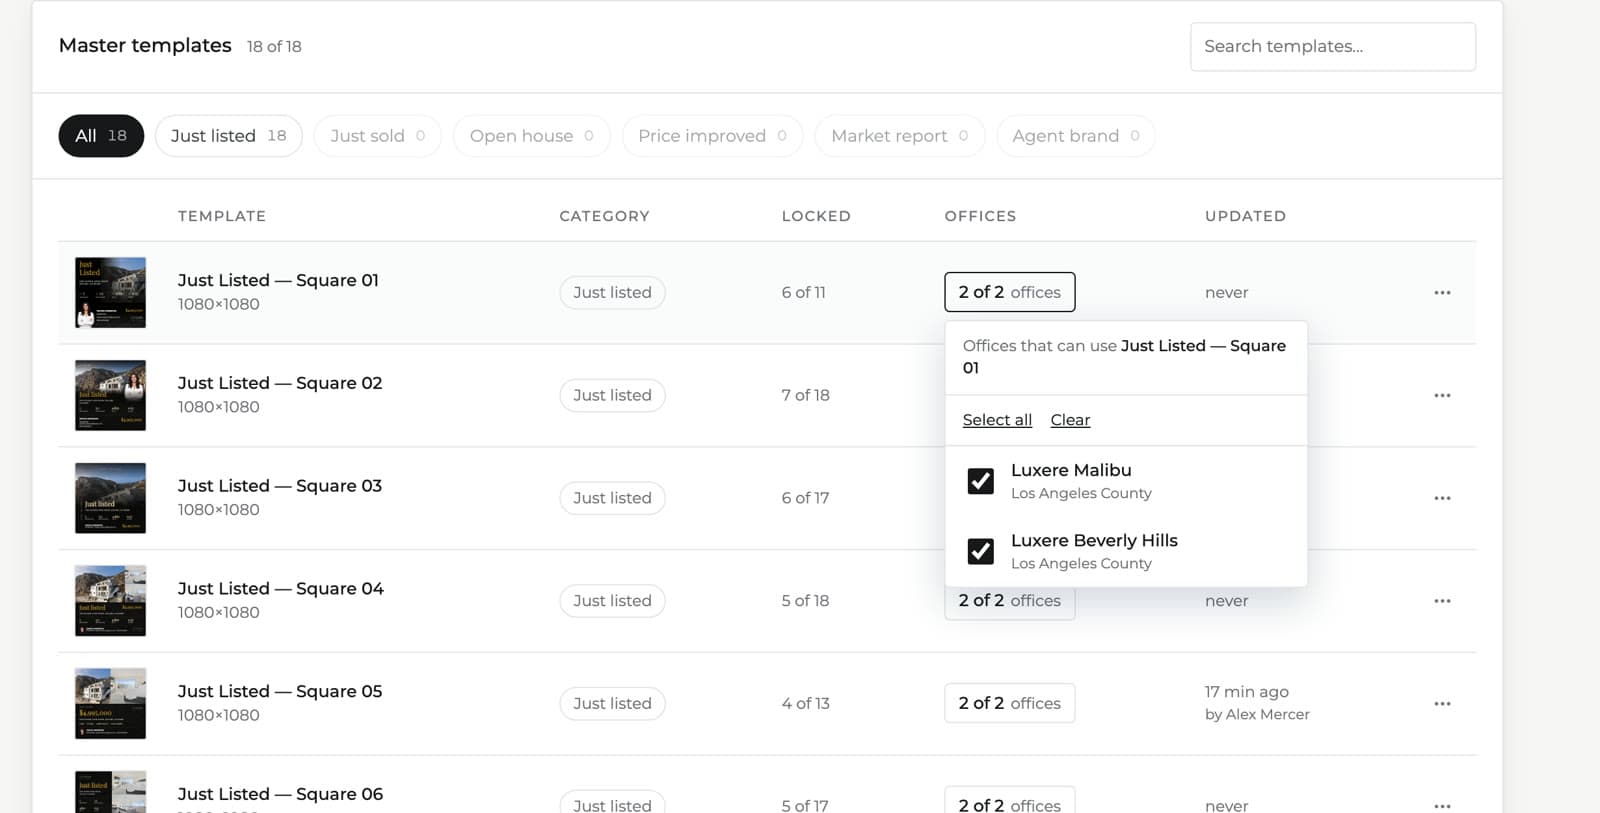This screenshot has width=1600, height=813.
Task: Click the Template column header
Action: [222, 216]
